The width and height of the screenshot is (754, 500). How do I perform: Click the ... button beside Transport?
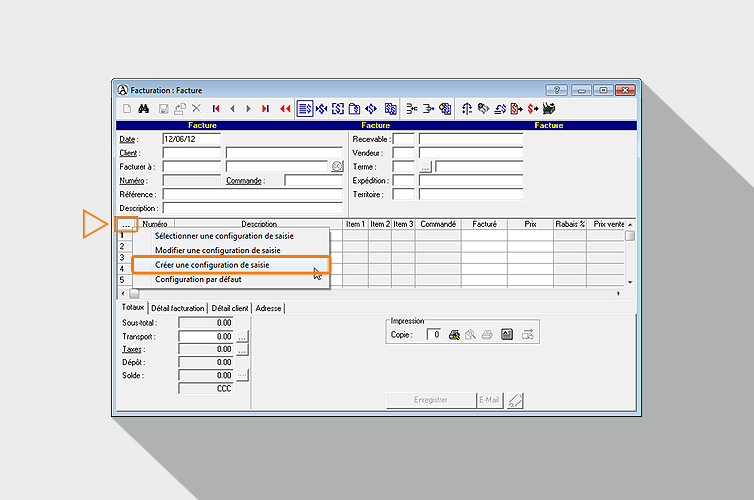coord(242,337)
